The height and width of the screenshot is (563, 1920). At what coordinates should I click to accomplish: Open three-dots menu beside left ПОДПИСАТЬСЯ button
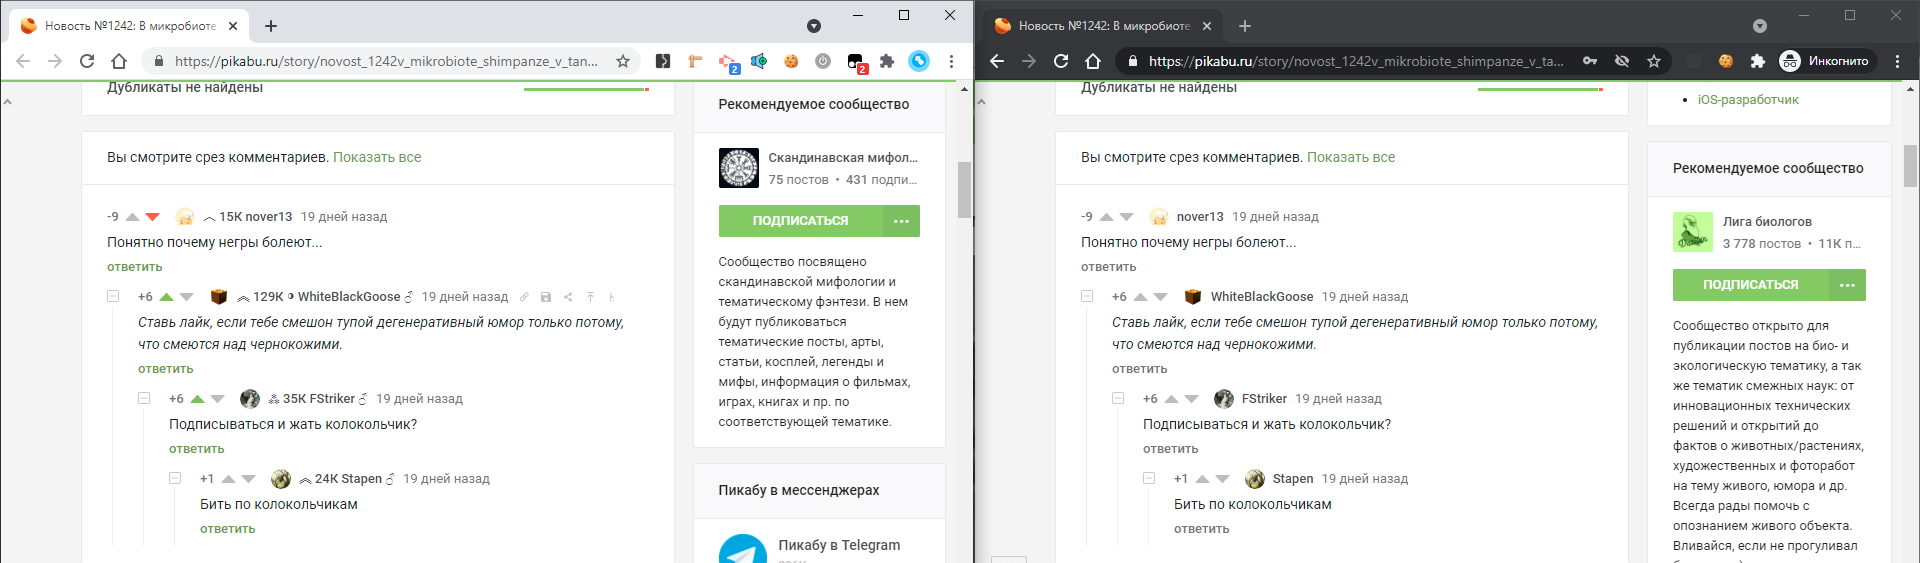click(901, 221)
